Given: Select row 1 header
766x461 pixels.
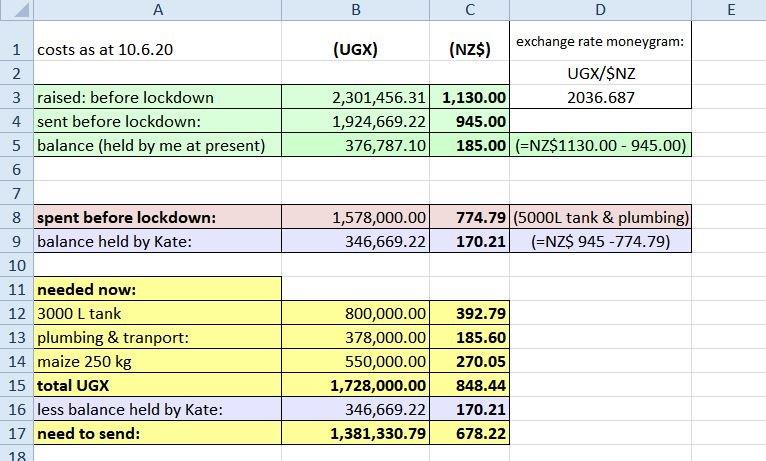Looking at the screenshot, I should coord(16,49).
